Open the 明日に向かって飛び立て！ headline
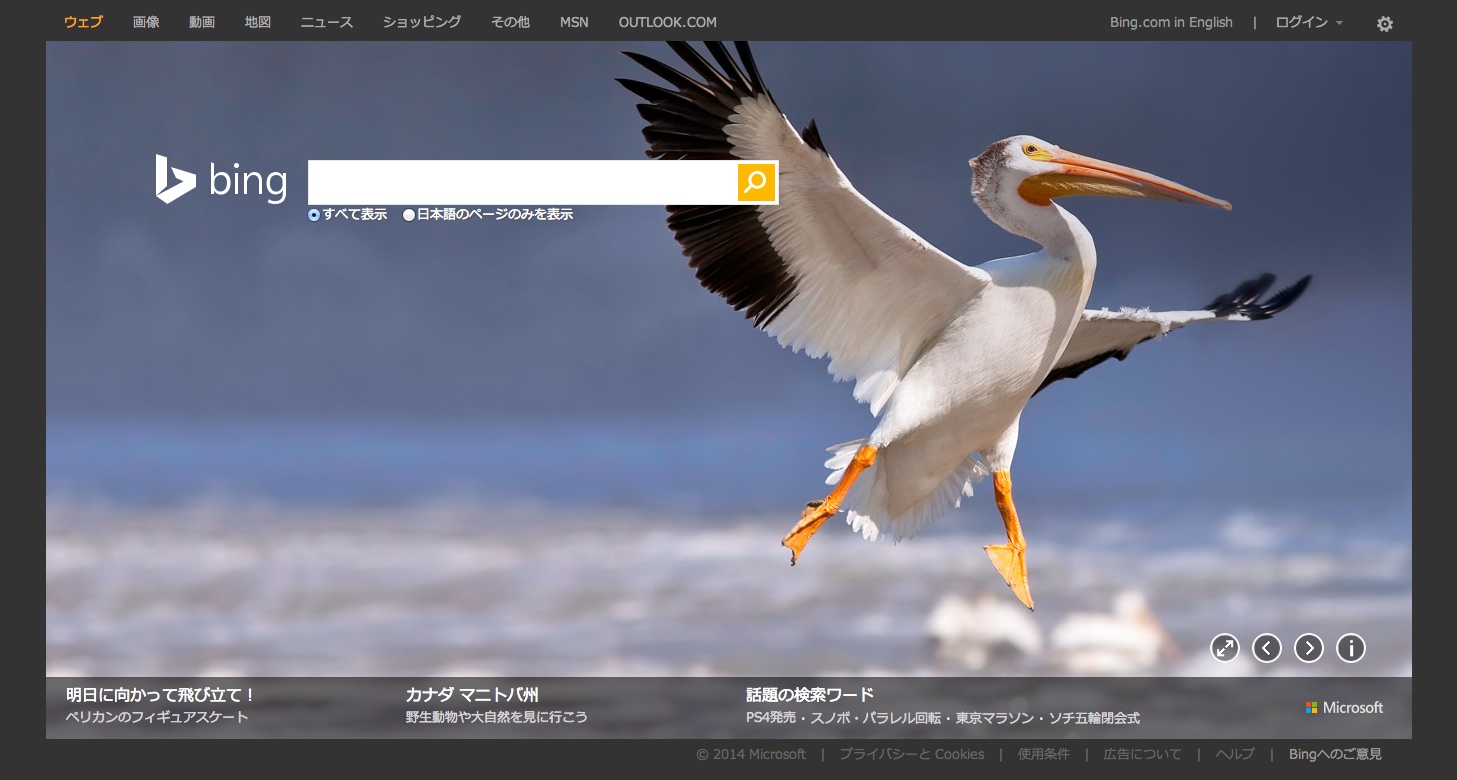Screen dimensions: 1457x780 tap(161, 694)
